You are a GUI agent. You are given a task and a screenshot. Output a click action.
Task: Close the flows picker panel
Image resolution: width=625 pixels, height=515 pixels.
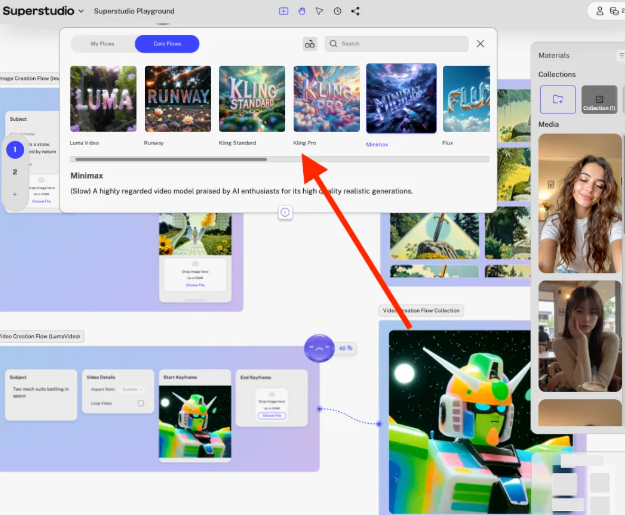coord(480,44)
